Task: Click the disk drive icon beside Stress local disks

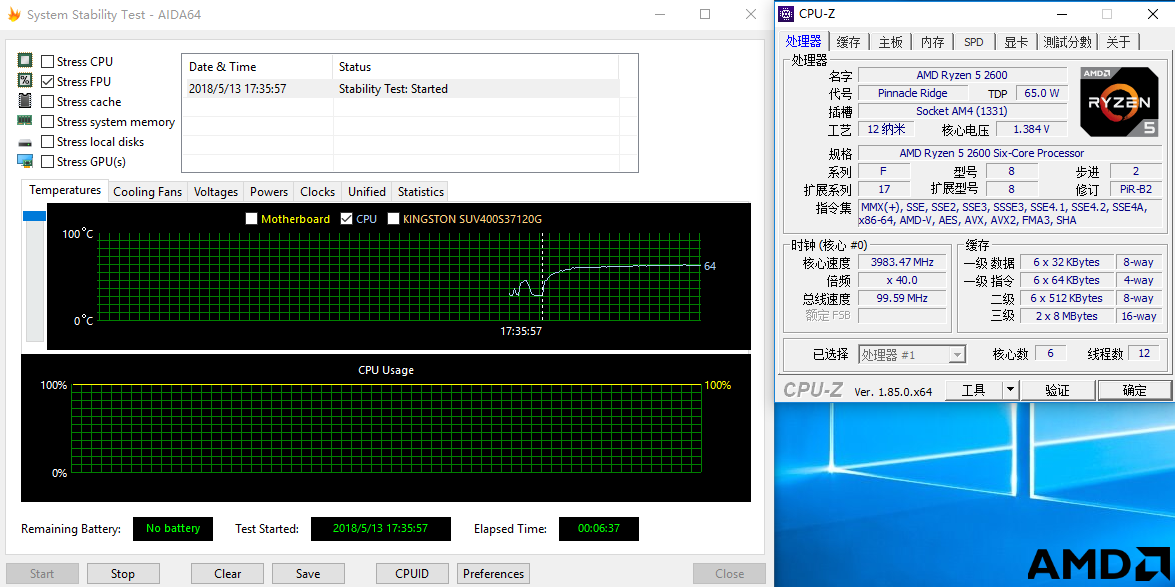Action: coord(25,142)
